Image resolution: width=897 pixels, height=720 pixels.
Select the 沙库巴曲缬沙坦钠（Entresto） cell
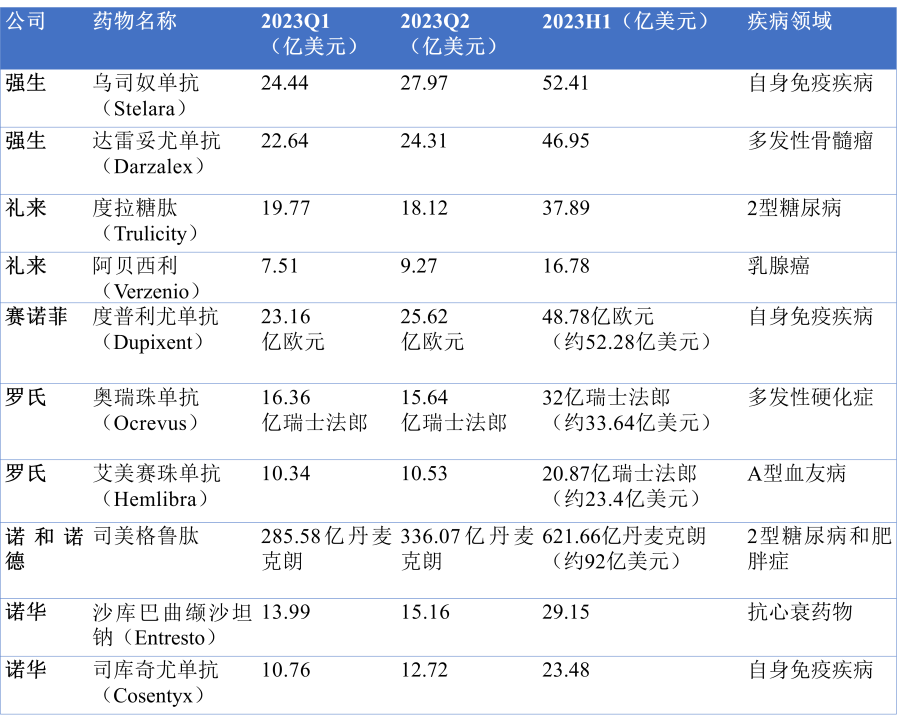pos(172,625)
